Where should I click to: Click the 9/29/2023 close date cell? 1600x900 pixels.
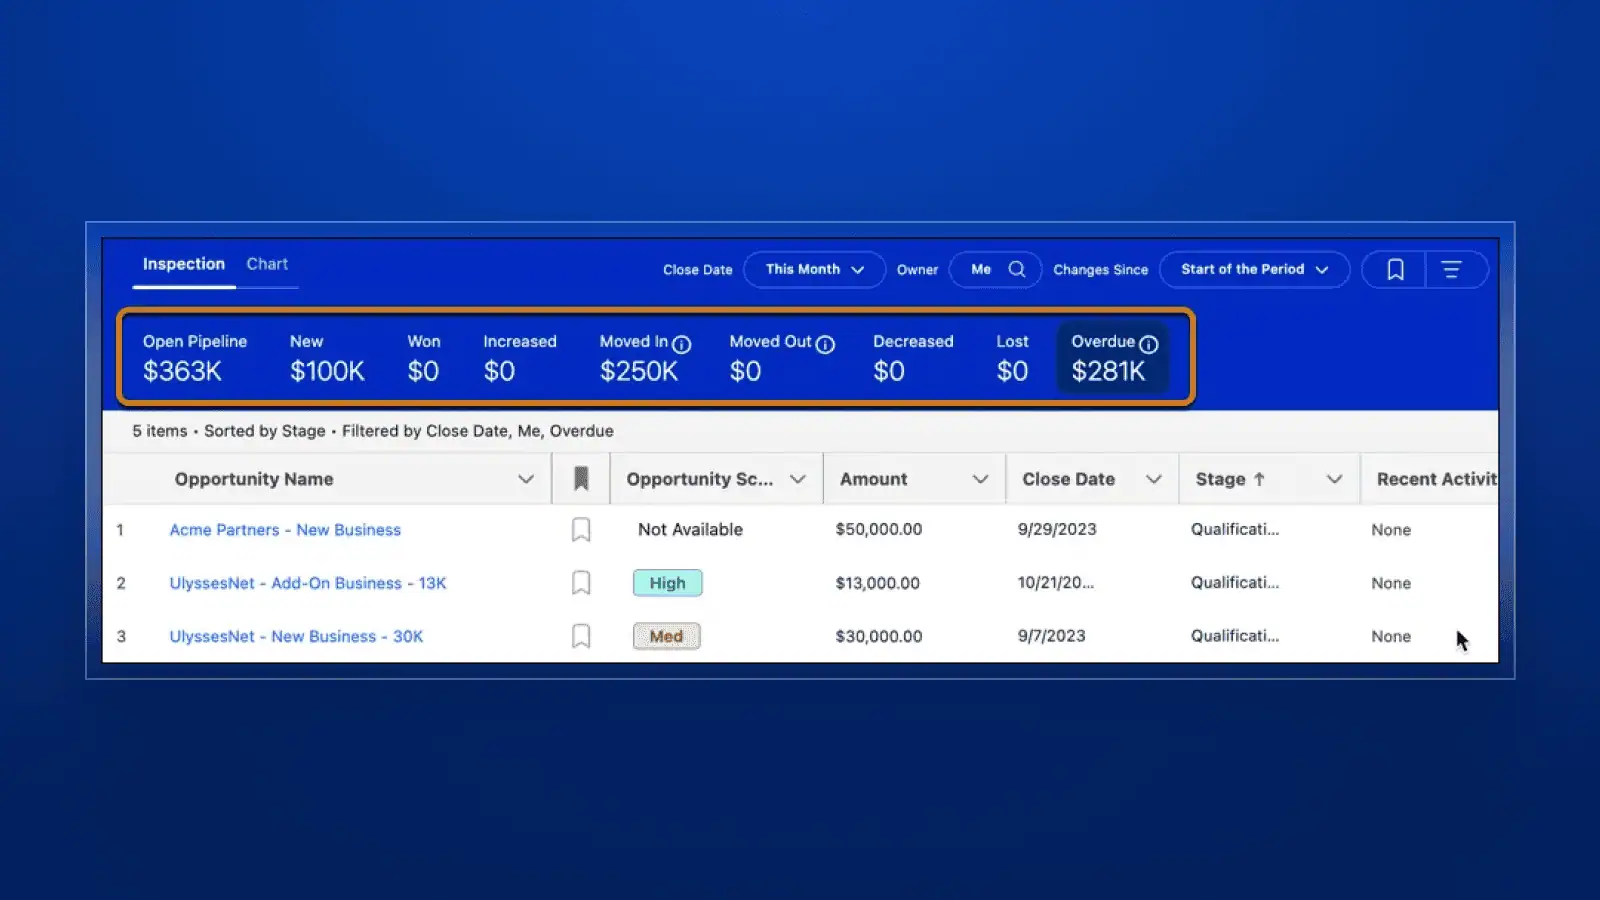point(1057,530)
